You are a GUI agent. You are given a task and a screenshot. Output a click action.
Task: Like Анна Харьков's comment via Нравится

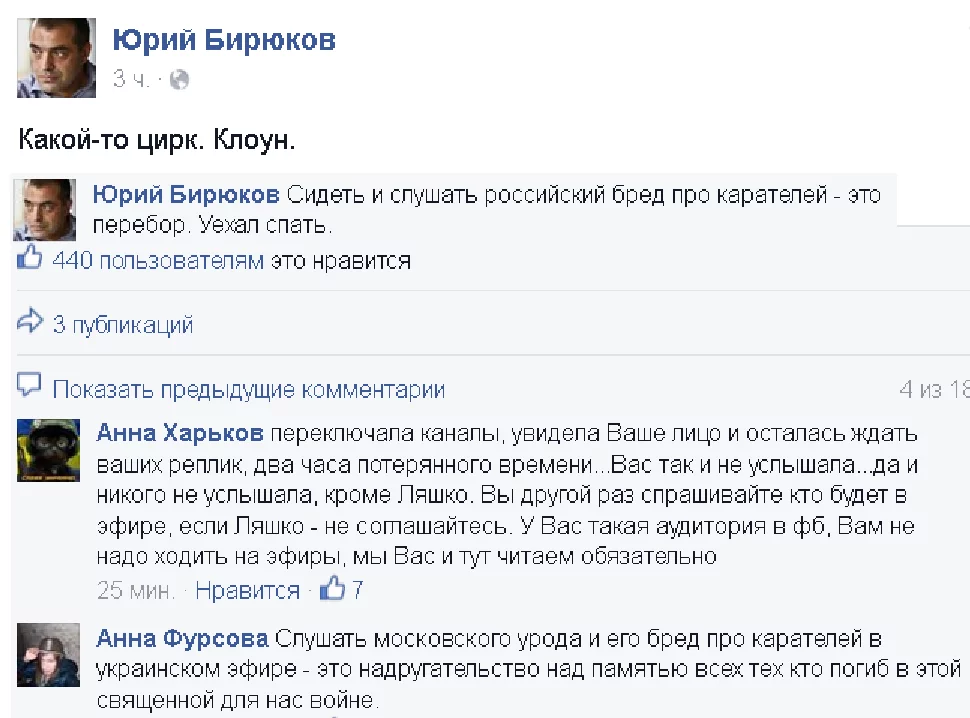pyautogui.click(x=247, y=590)
